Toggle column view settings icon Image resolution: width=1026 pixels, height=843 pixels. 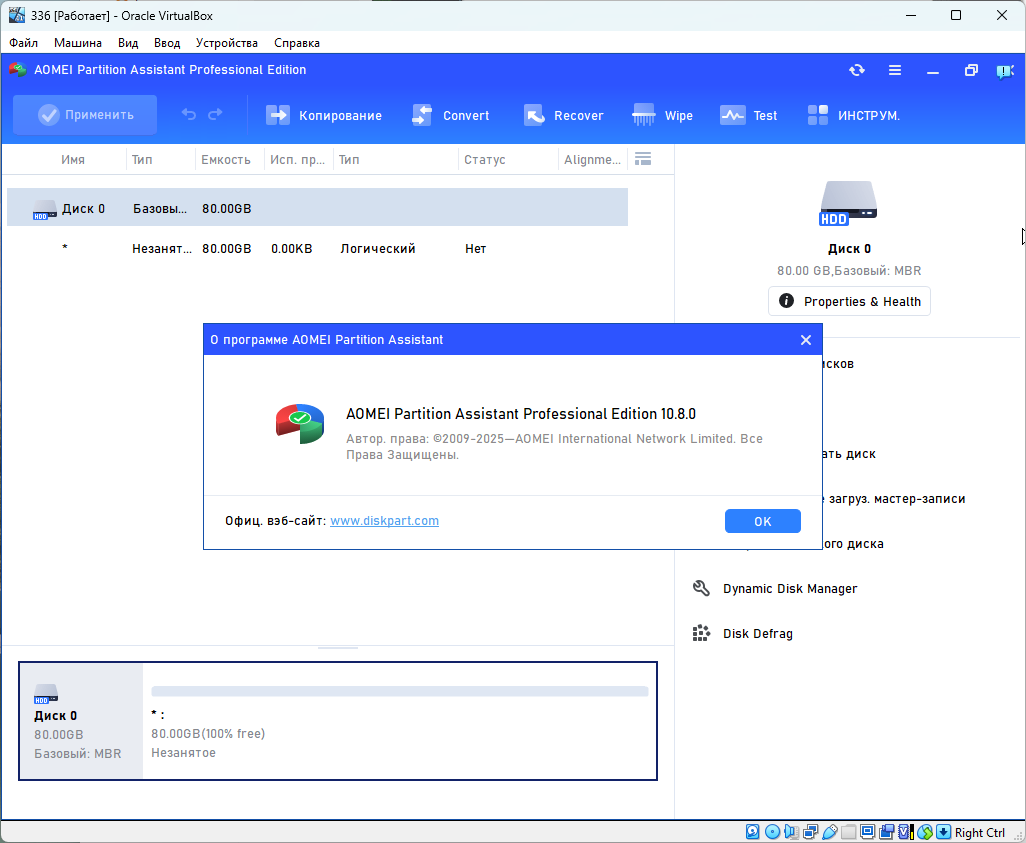[643, 159]
